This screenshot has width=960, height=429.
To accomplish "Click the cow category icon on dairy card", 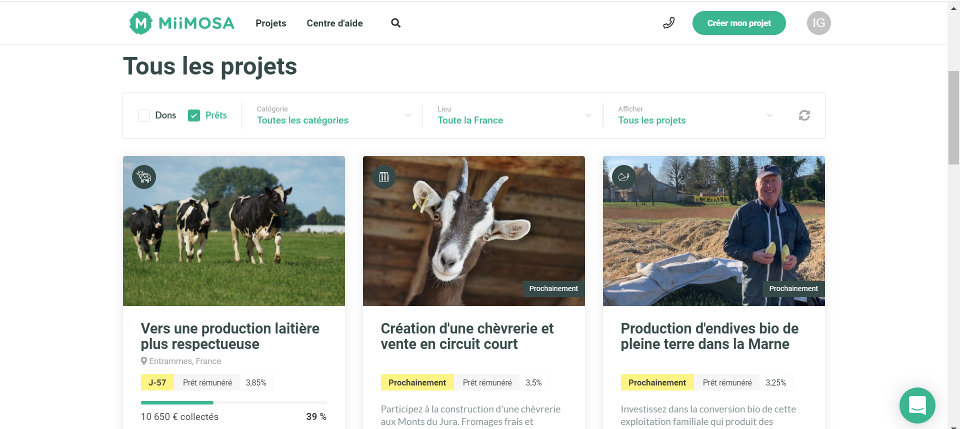I will (x=145, y=177).
